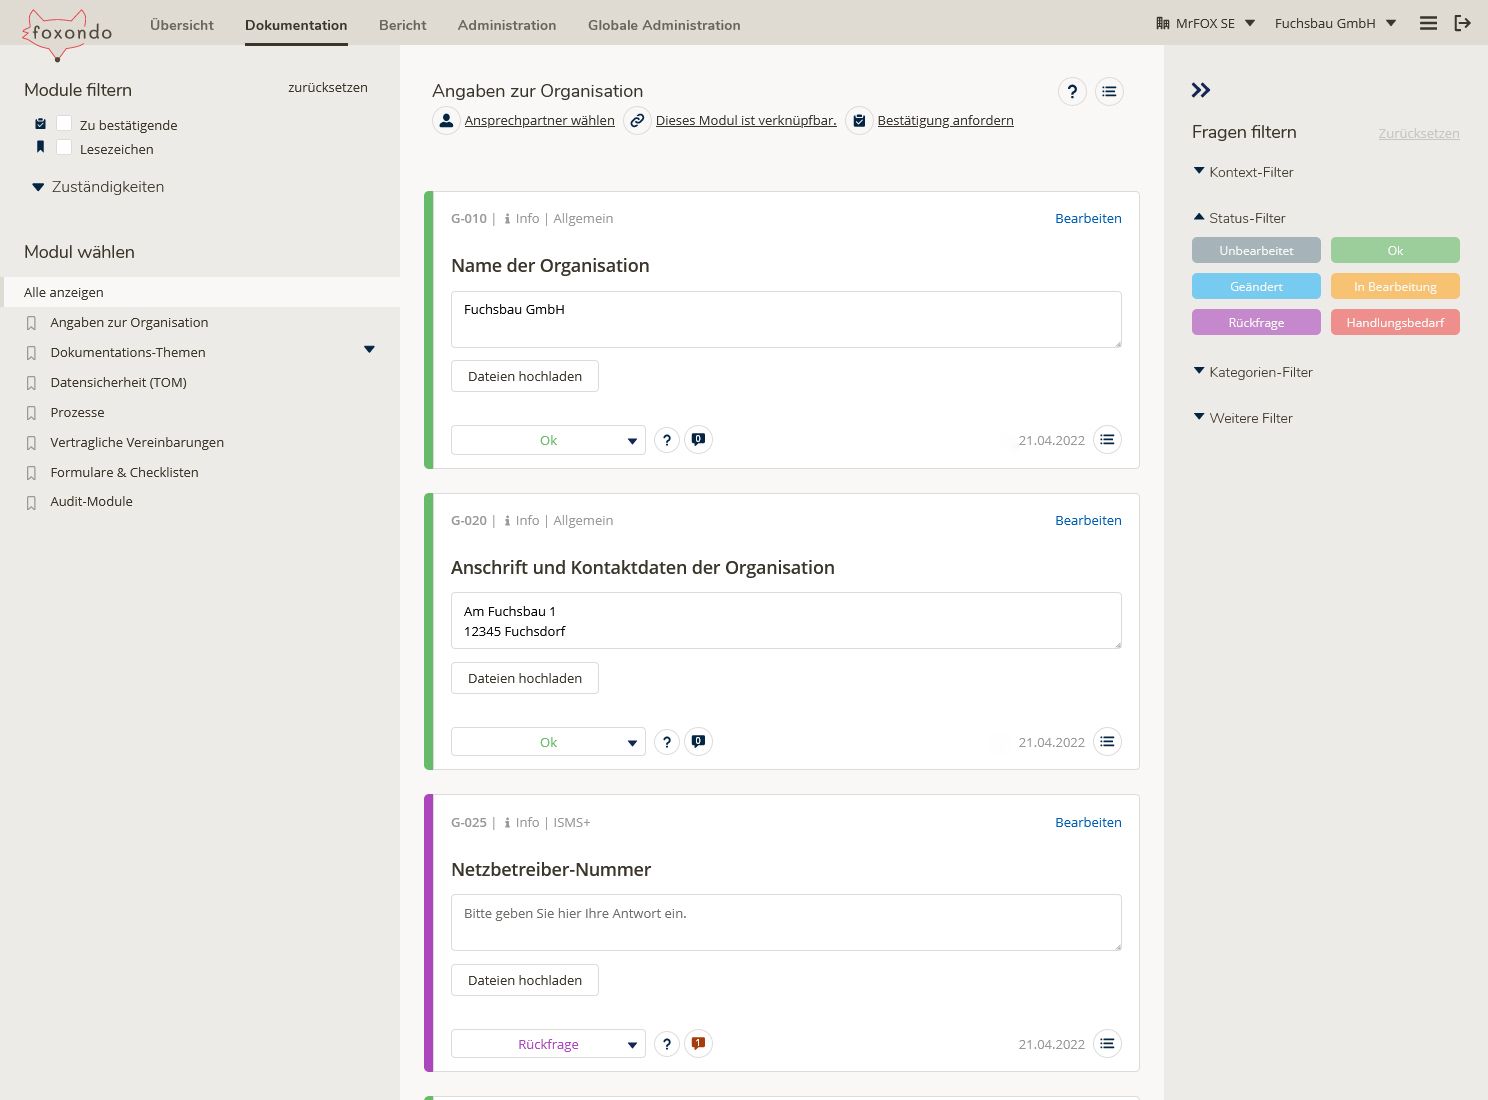Click bookmark icon next to Audit-Module
Screen dimensions: 1488x1100
[x=31, y=503]
